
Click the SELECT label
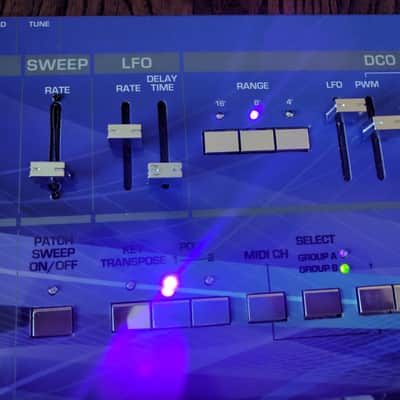coord(315,240)
